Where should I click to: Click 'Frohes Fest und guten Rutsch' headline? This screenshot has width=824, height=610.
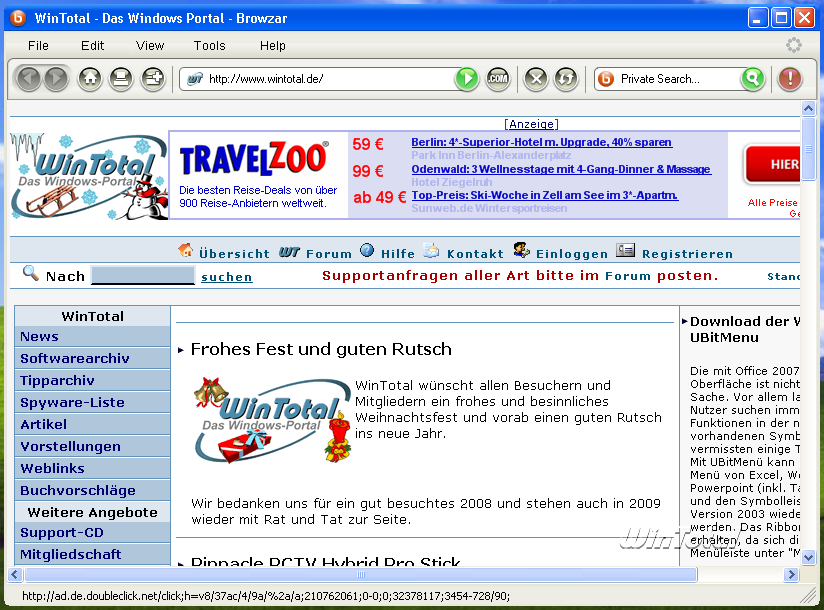pos(321,349)
